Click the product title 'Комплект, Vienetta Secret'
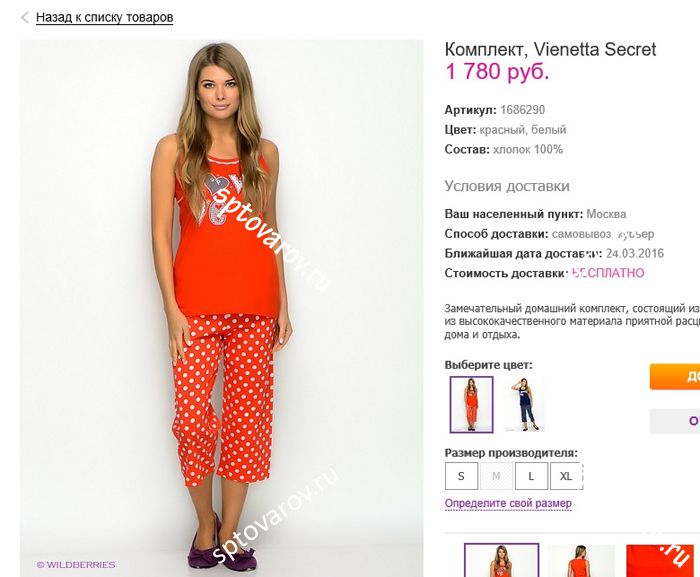 point(550,50)
